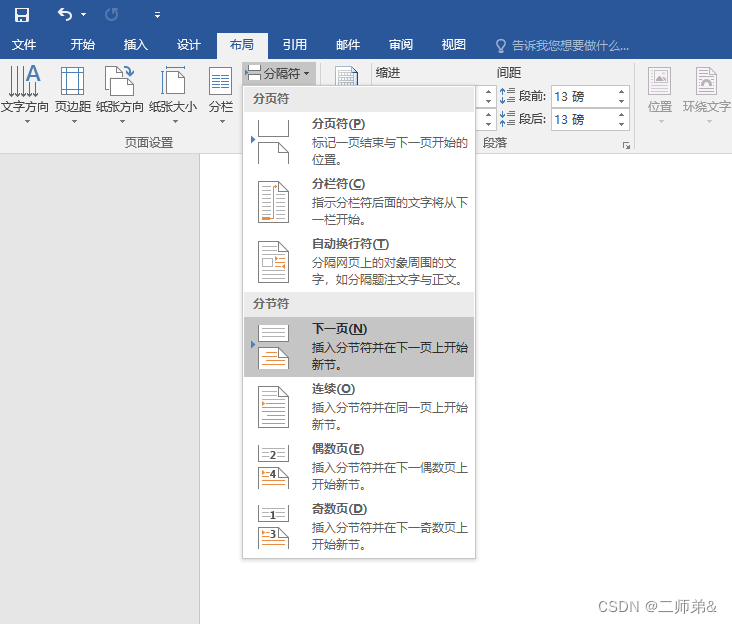Insert a 自动换行符(T) text wrapping break

(x=359, y=262)
